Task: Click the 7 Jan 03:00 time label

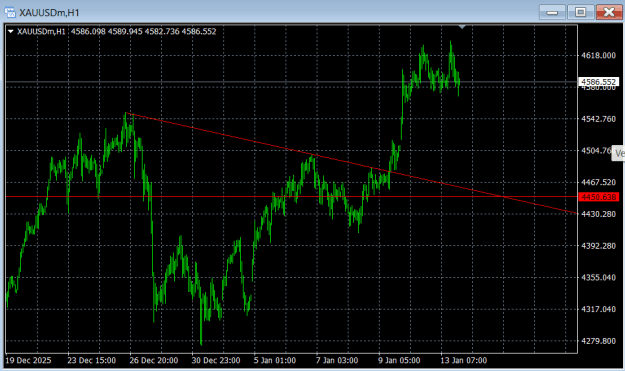Action: 337,360
